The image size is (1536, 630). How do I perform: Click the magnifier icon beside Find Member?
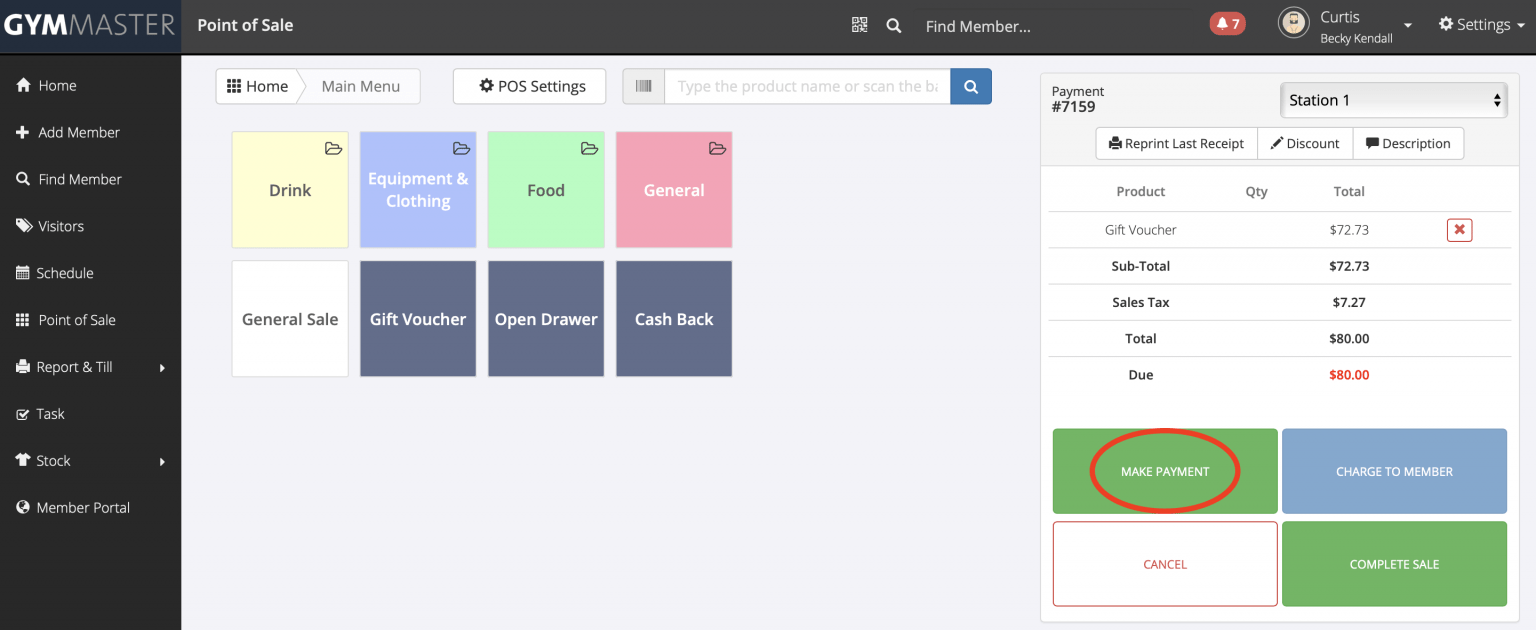pyautogui.click(x=894, y=26)
